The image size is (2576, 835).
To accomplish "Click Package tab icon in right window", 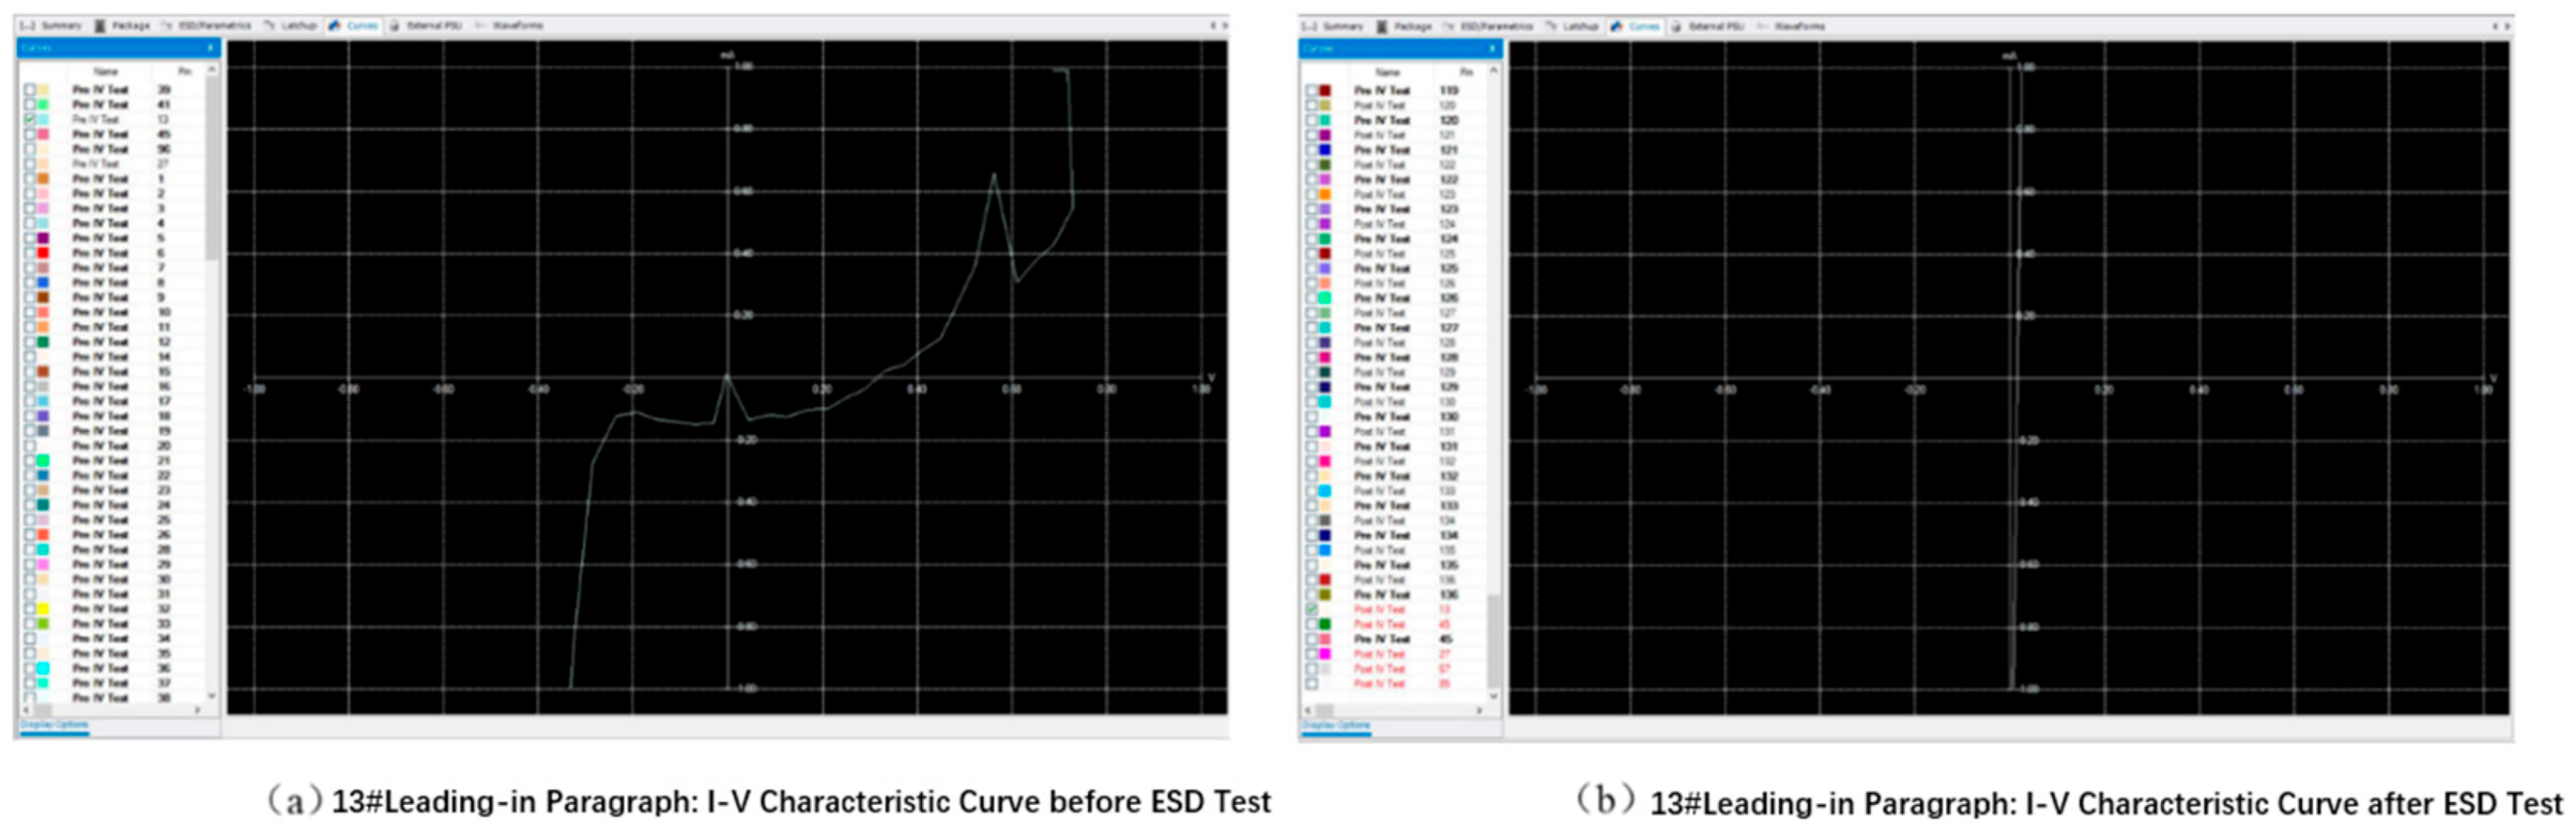I will point(1382,26).
